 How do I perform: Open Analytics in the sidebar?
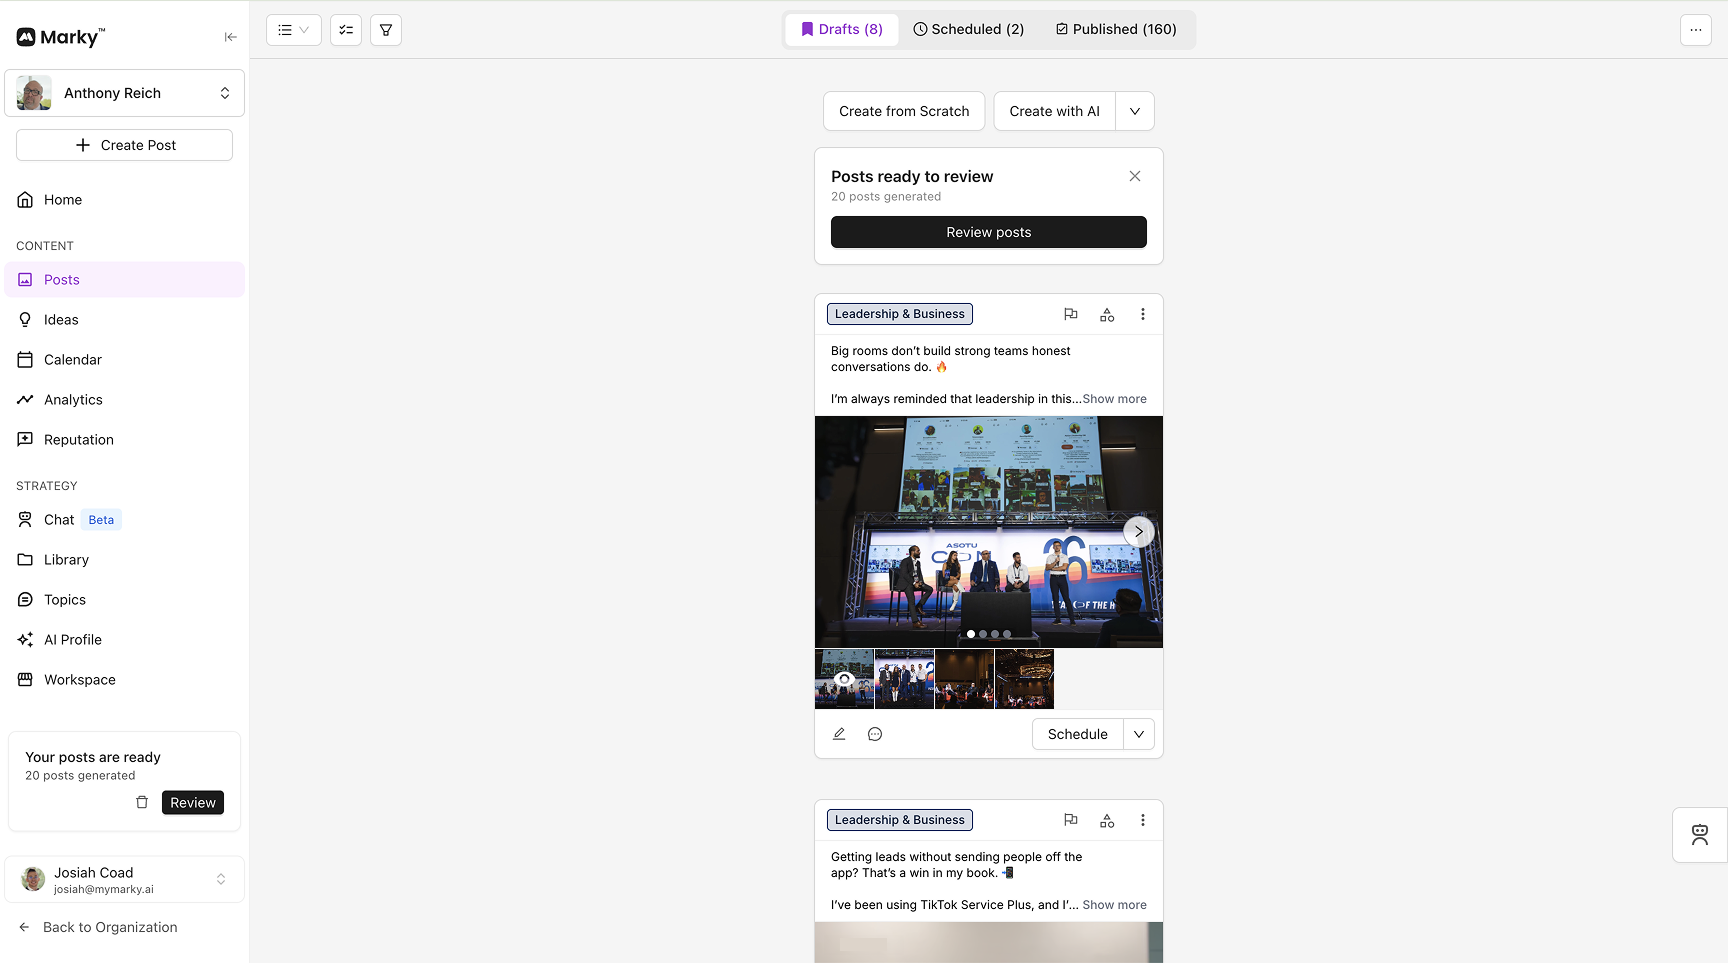point(124,400)
